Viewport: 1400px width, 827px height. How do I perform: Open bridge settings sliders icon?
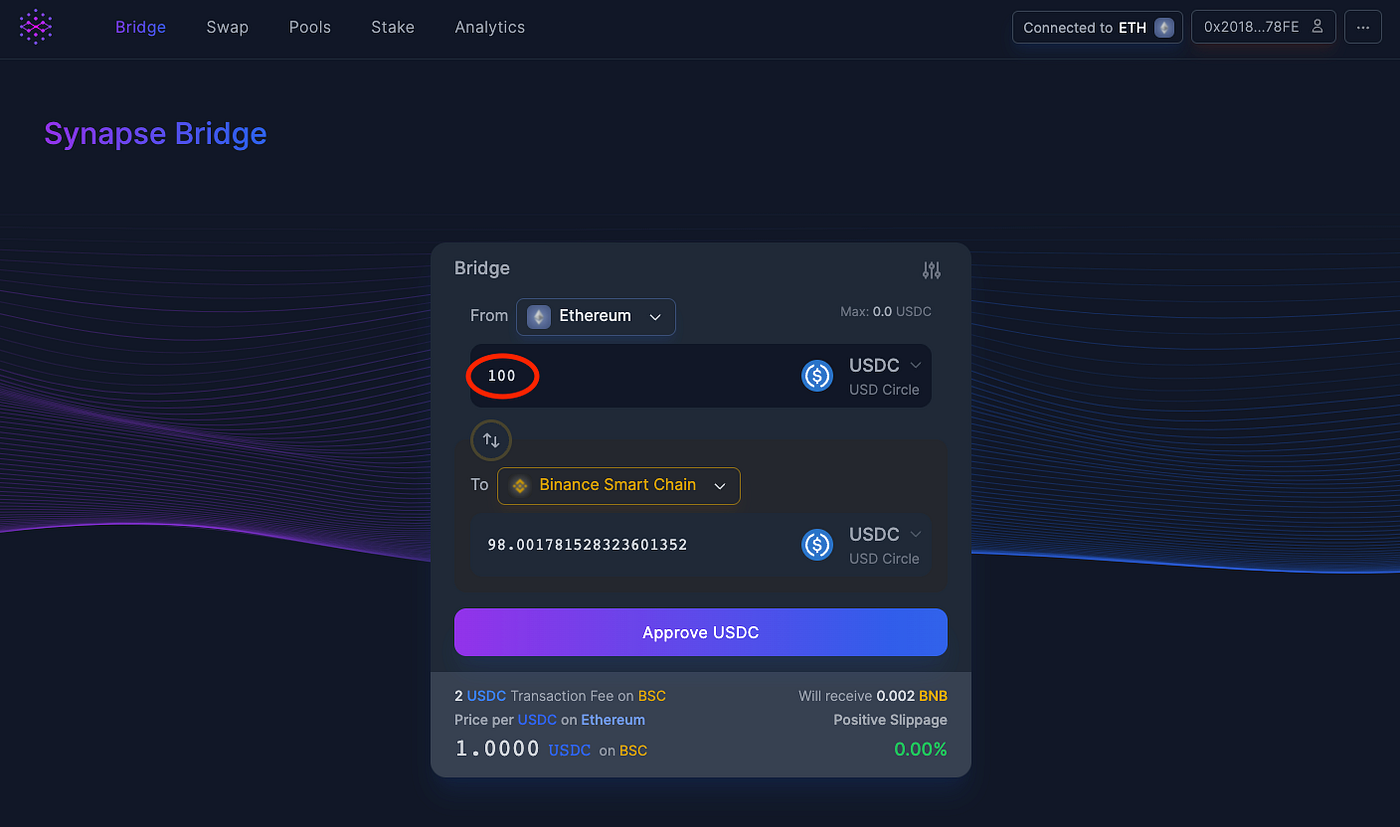[931, 270]
